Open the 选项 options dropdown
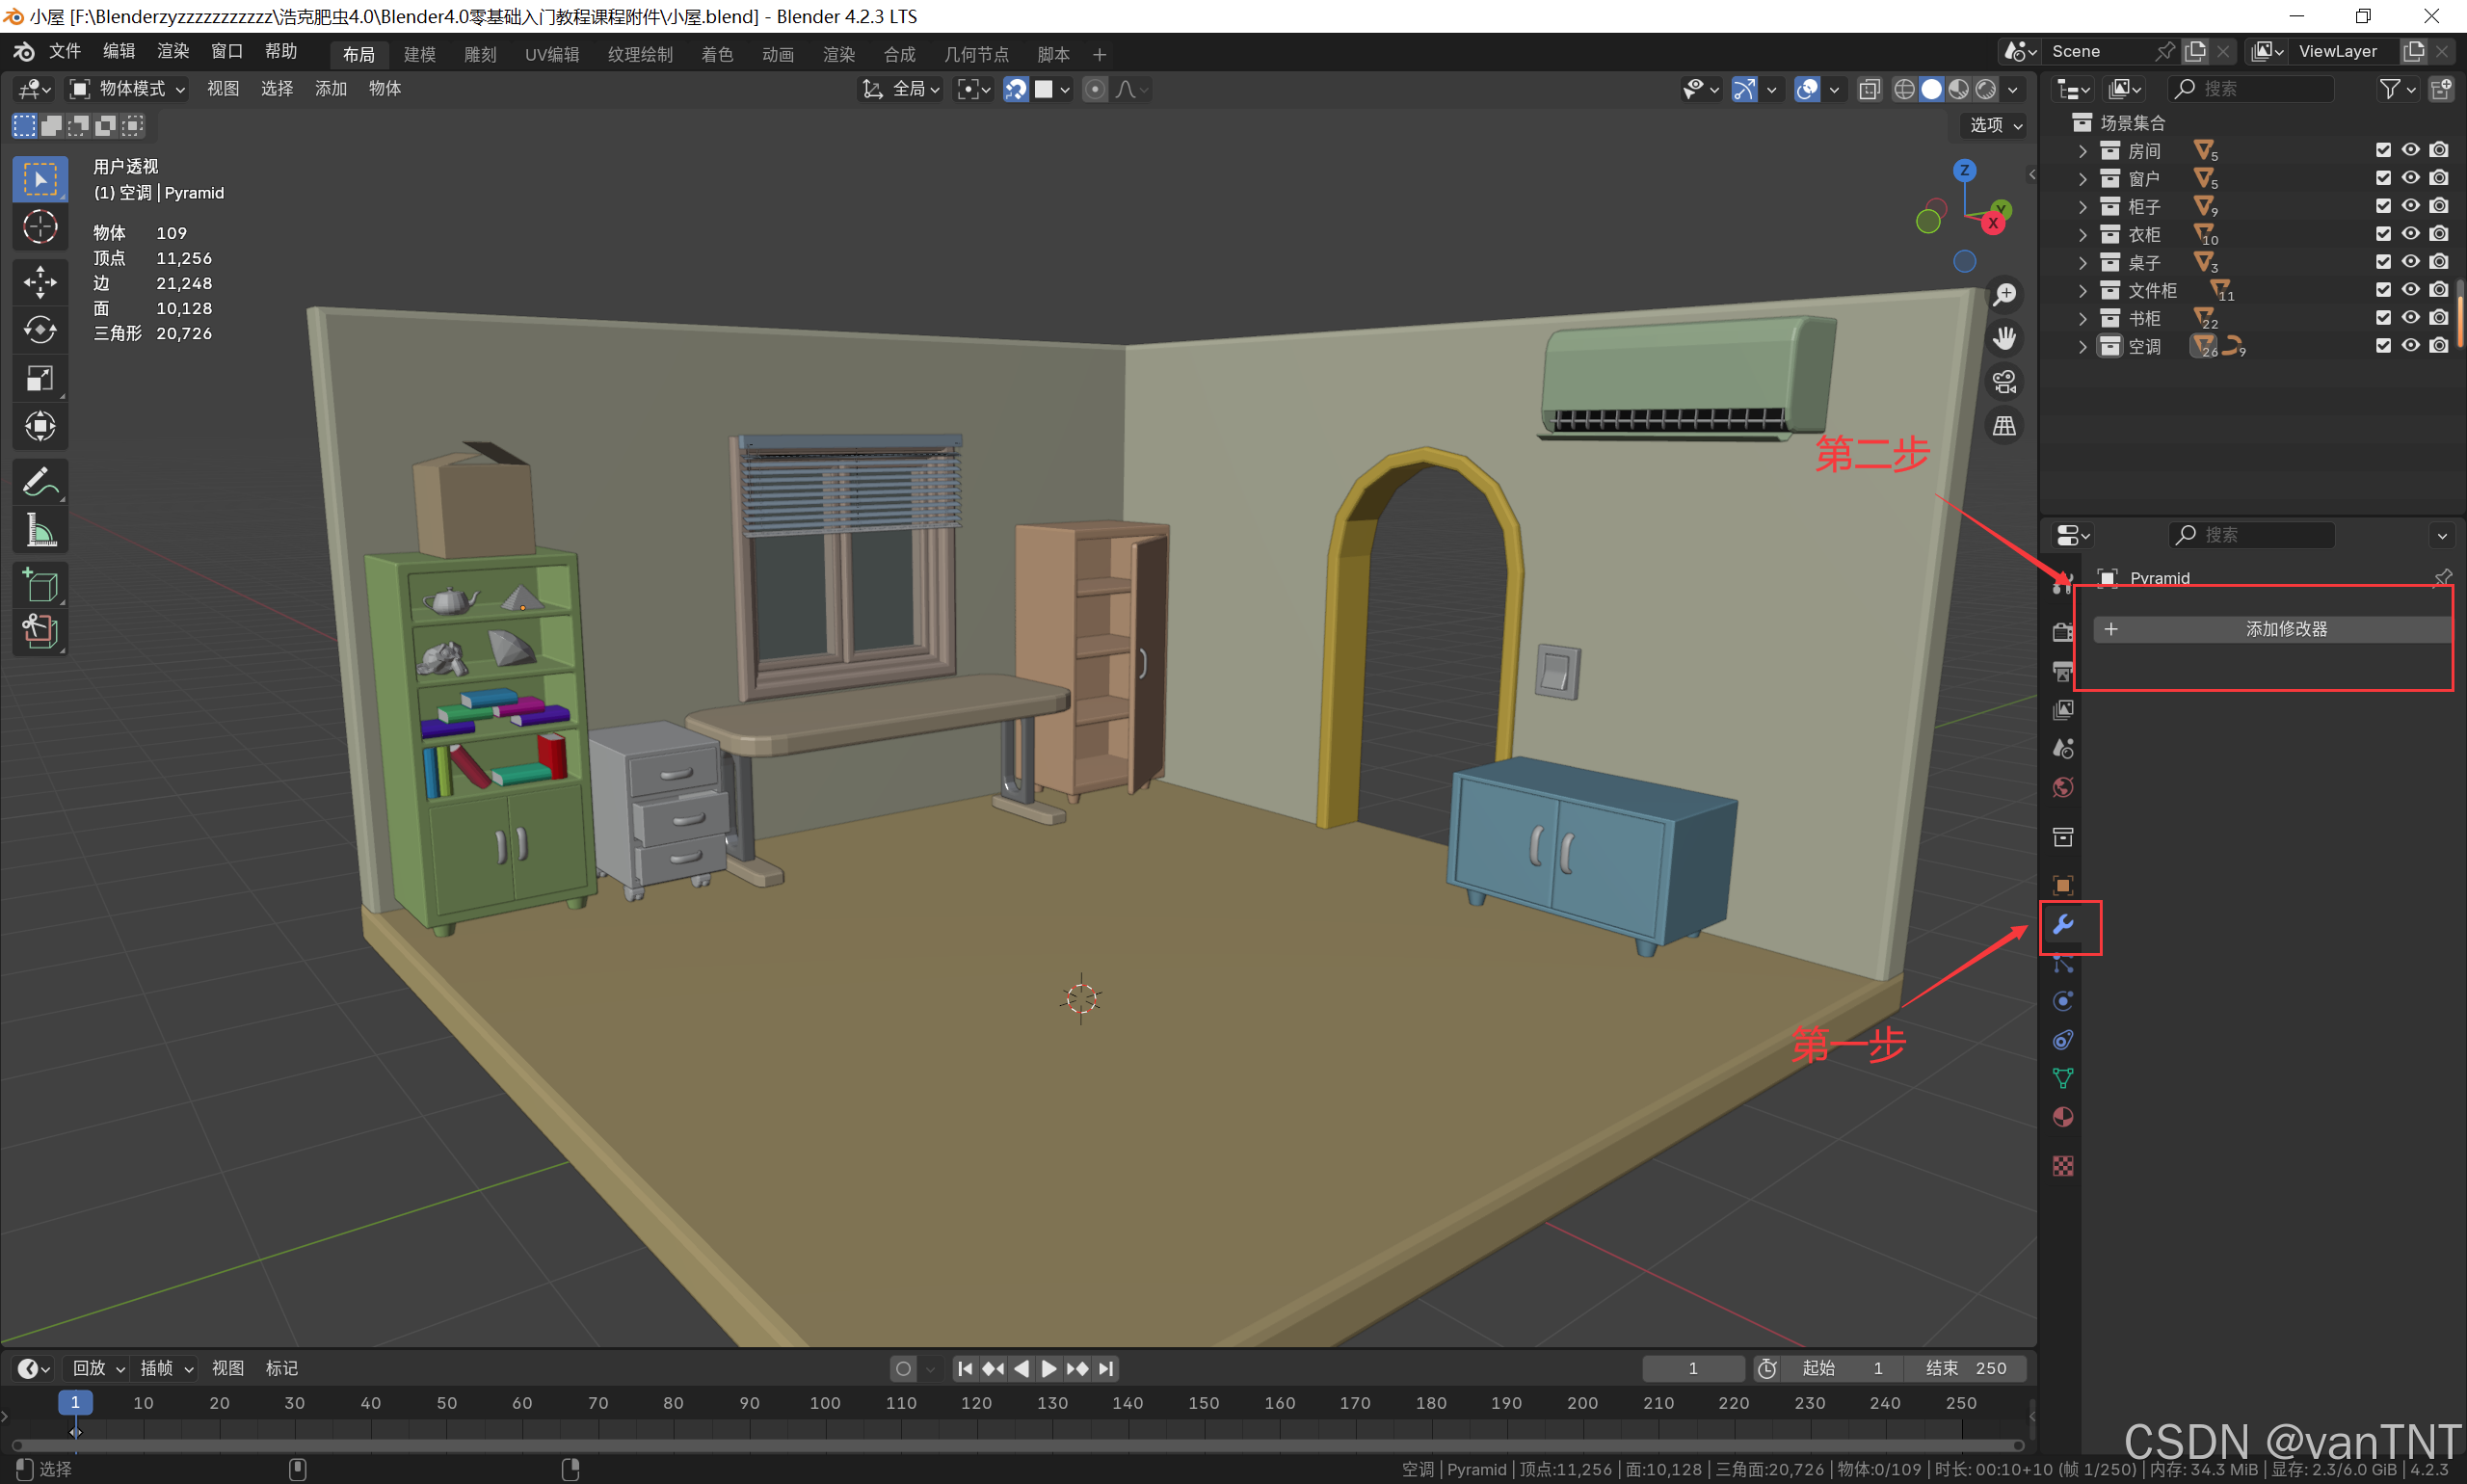Image resolution: width=2467 pixels, height=1484 pixels. point(1995,125)
